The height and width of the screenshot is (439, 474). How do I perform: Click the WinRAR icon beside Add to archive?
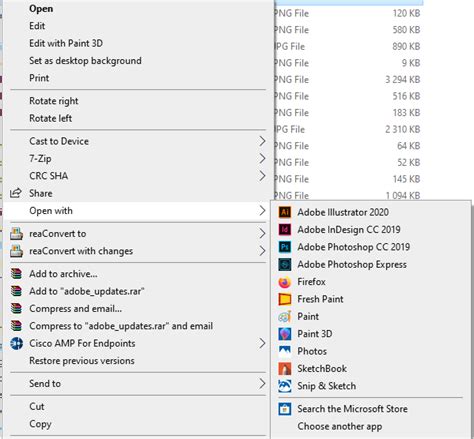click(x=16, y=274)
